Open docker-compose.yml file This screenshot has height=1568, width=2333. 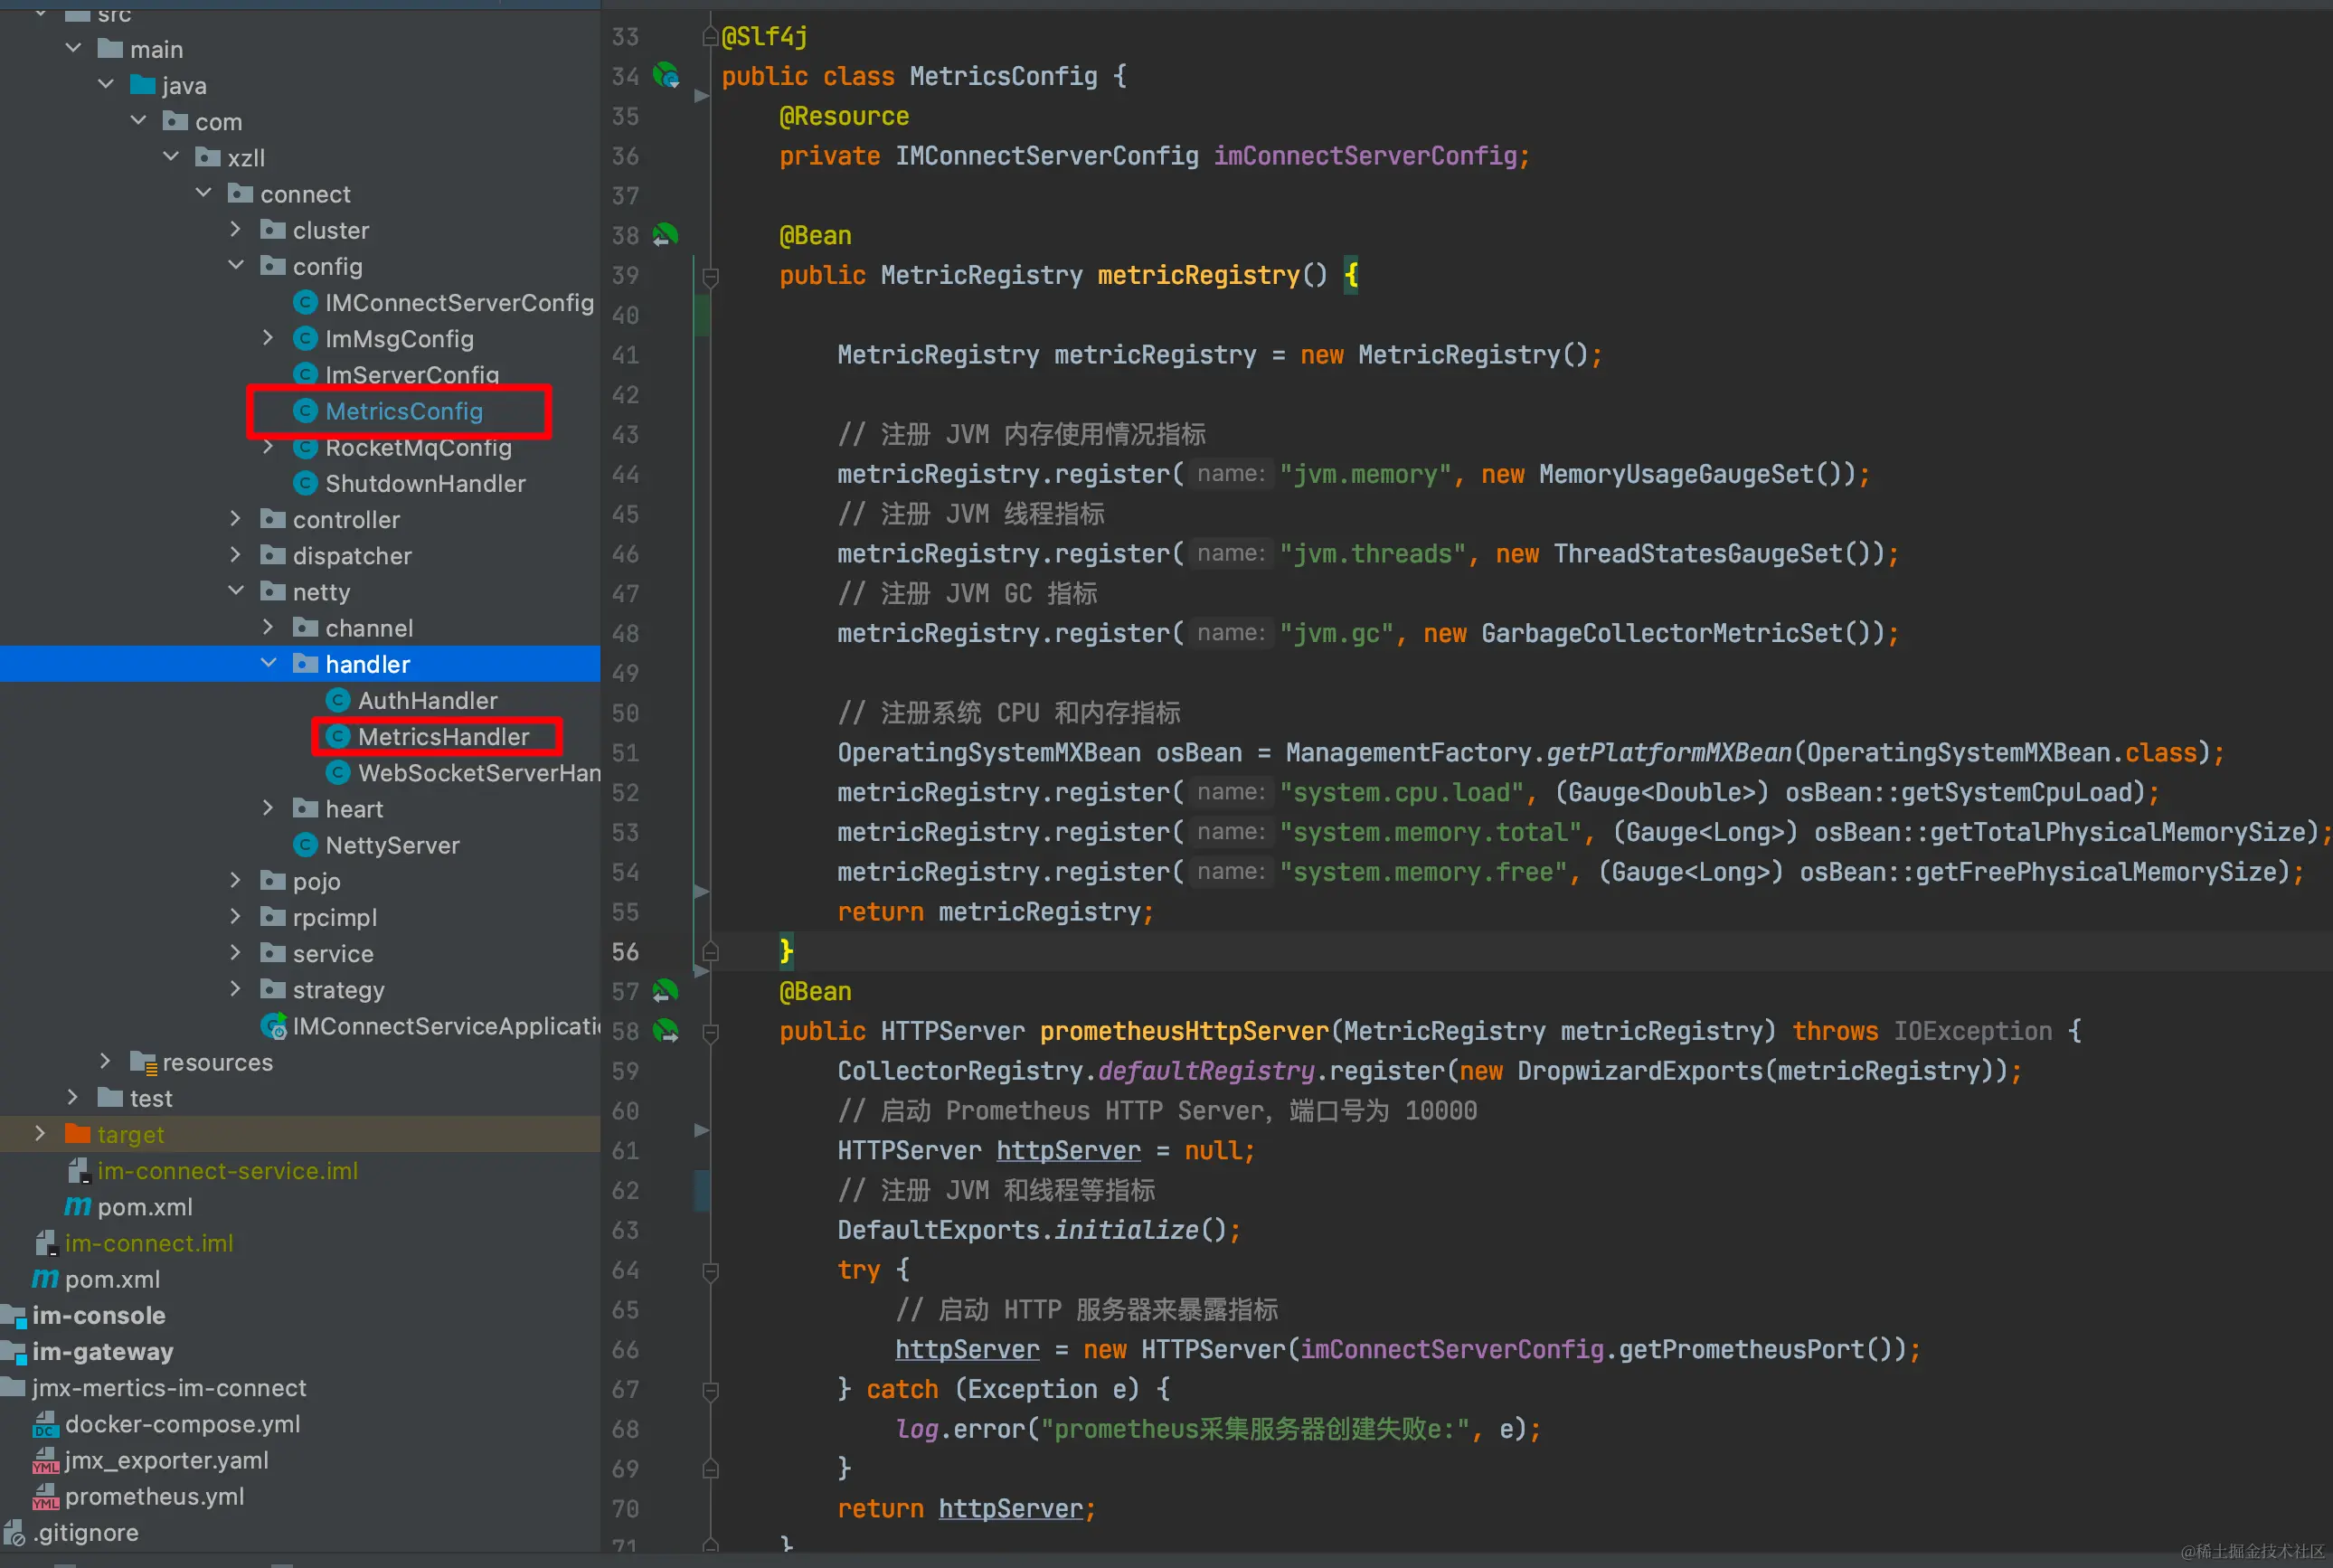pyautogui.click(x=181, y=1424)
